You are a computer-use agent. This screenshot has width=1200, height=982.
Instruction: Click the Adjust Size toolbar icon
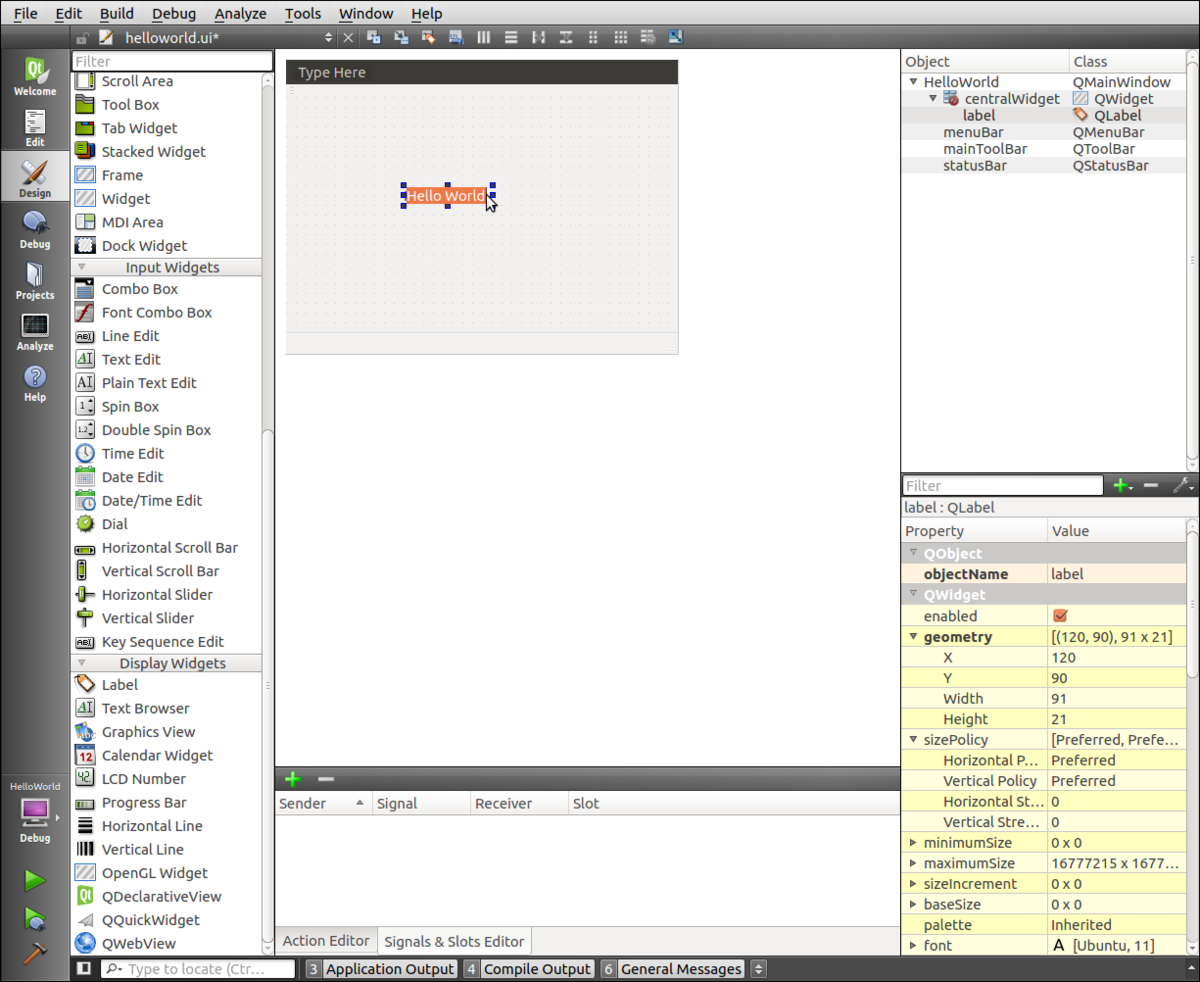[x=676, y=37]
